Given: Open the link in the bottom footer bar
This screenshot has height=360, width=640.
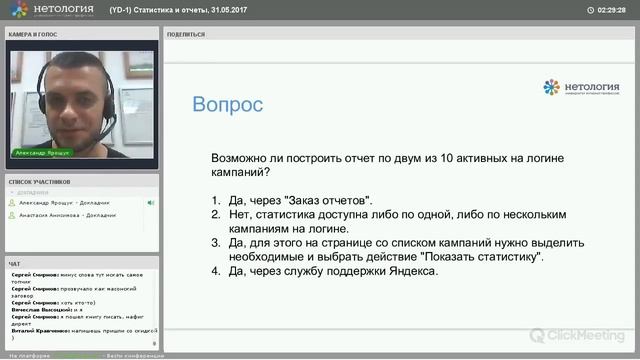Looking at the screenshot, I should [77, 356].
